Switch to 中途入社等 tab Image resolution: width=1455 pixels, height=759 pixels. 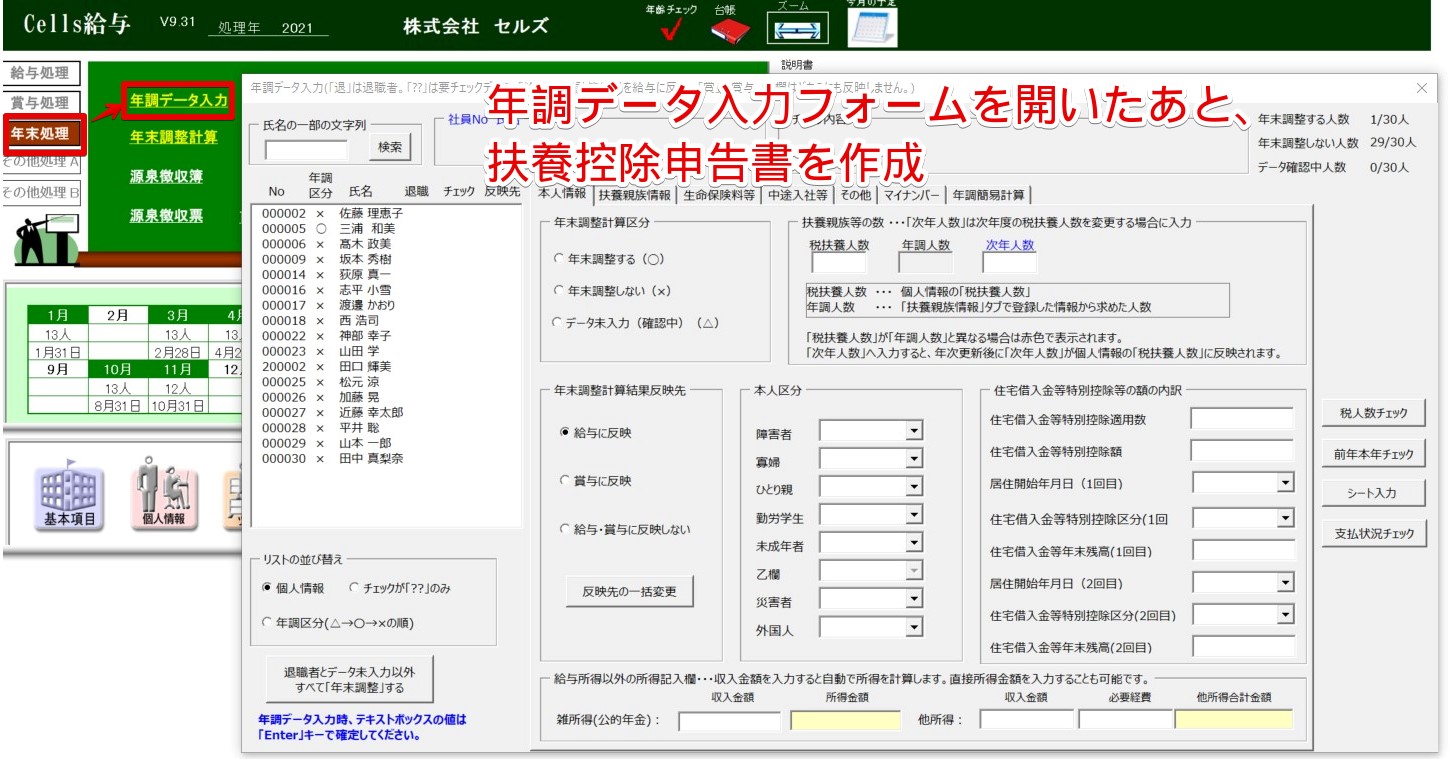tap(797, 195)
